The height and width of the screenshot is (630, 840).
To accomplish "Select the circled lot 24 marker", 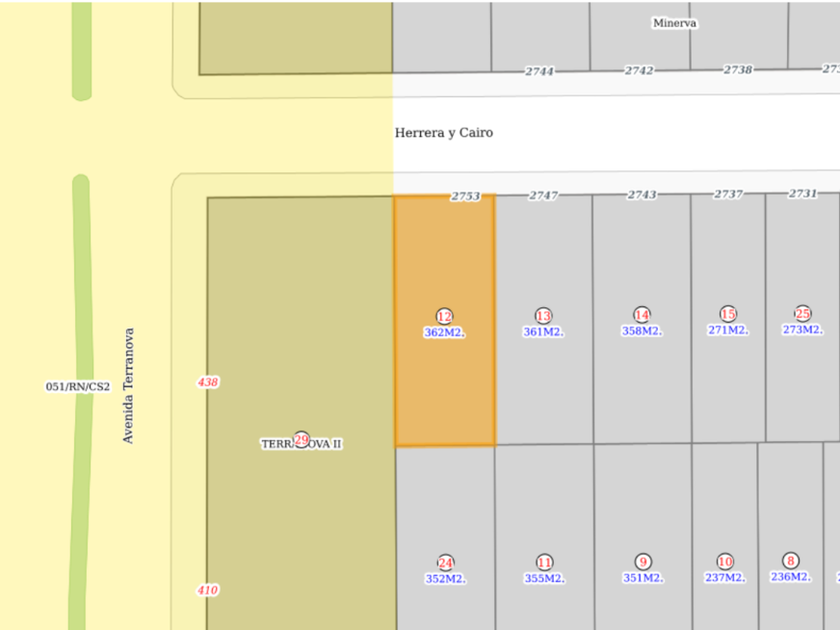I will point(446,562).
